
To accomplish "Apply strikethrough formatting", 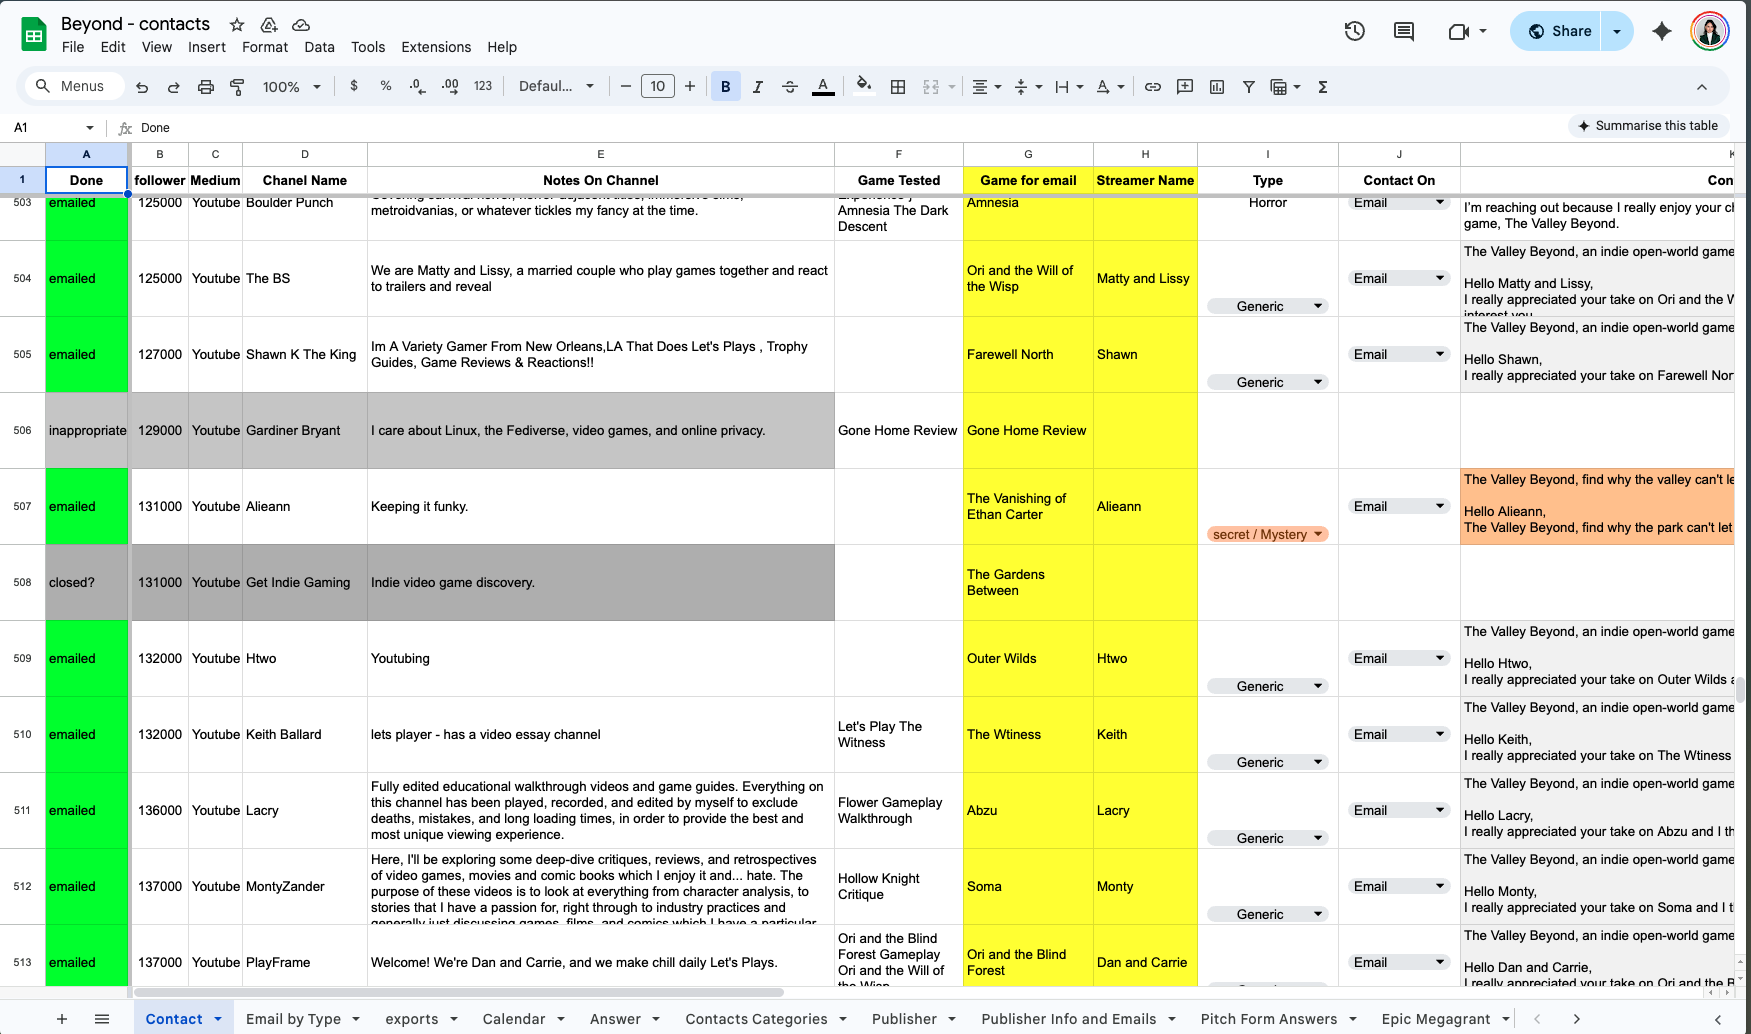I will (790, 87).
